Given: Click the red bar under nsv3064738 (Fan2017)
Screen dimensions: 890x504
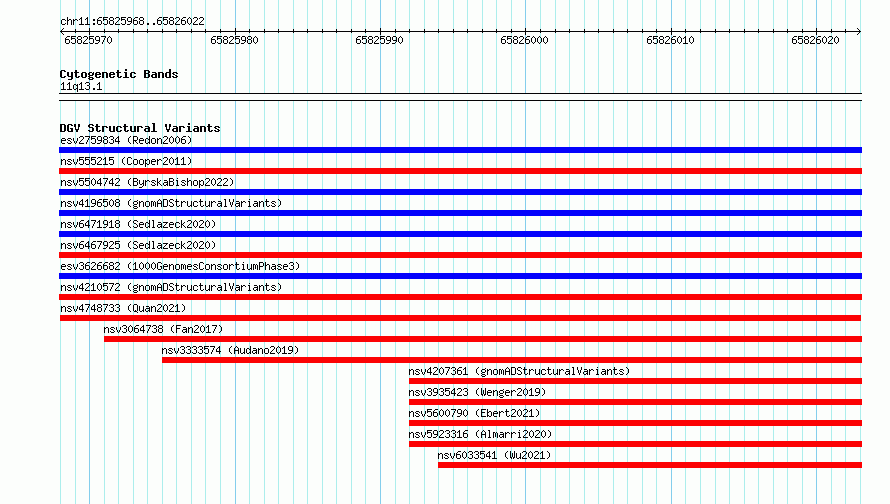Looking at the screenshot, I should point(483,339).
